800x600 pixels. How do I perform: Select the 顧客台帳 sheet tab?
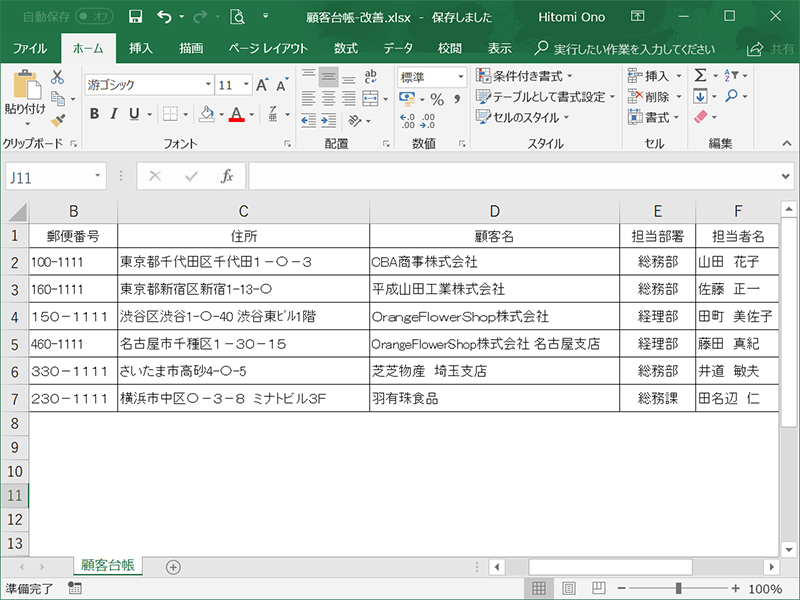(x=108, y=565)
